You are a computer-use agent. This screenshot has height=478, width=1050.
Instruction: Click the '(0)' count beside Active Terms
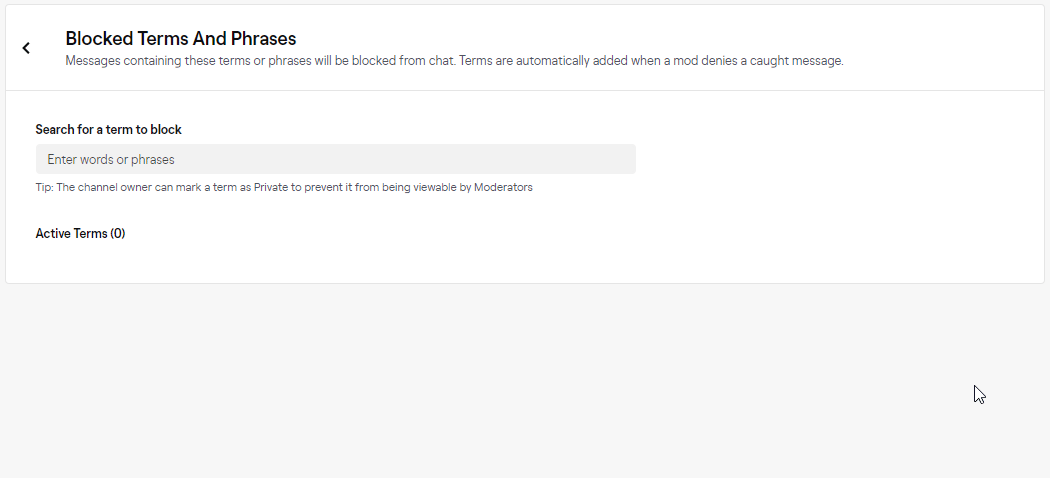click(x=118, y=234)
